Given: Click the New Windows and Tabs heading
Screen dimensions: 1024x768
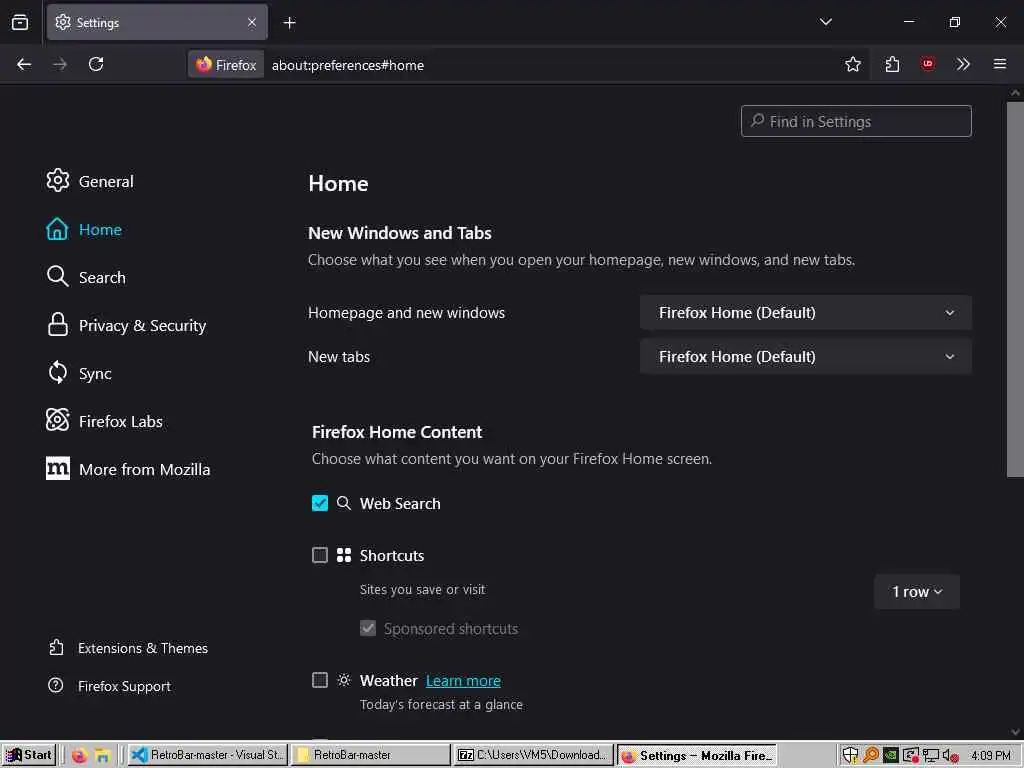Looking at the screenshot, I should 400,233.
